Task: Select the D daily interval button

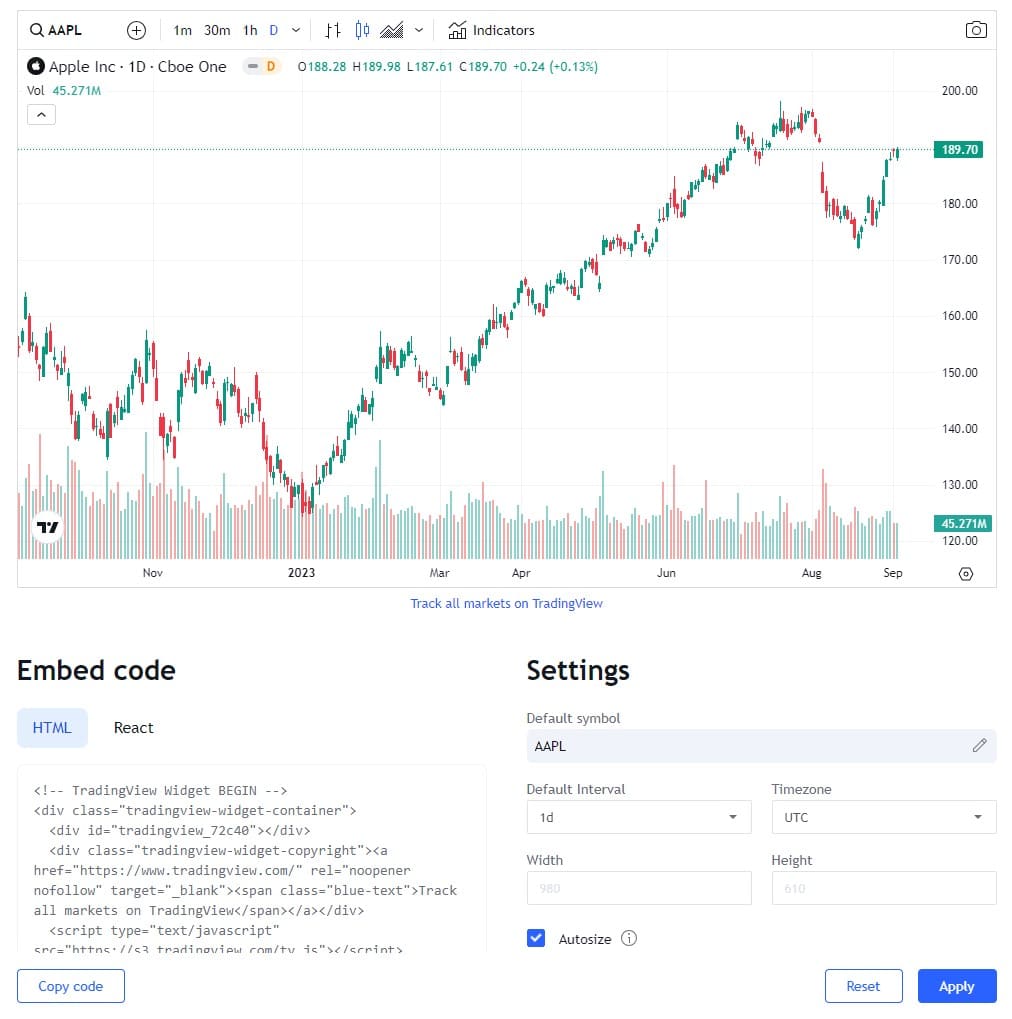Action: pyautogui.click(x=274, y=30)
